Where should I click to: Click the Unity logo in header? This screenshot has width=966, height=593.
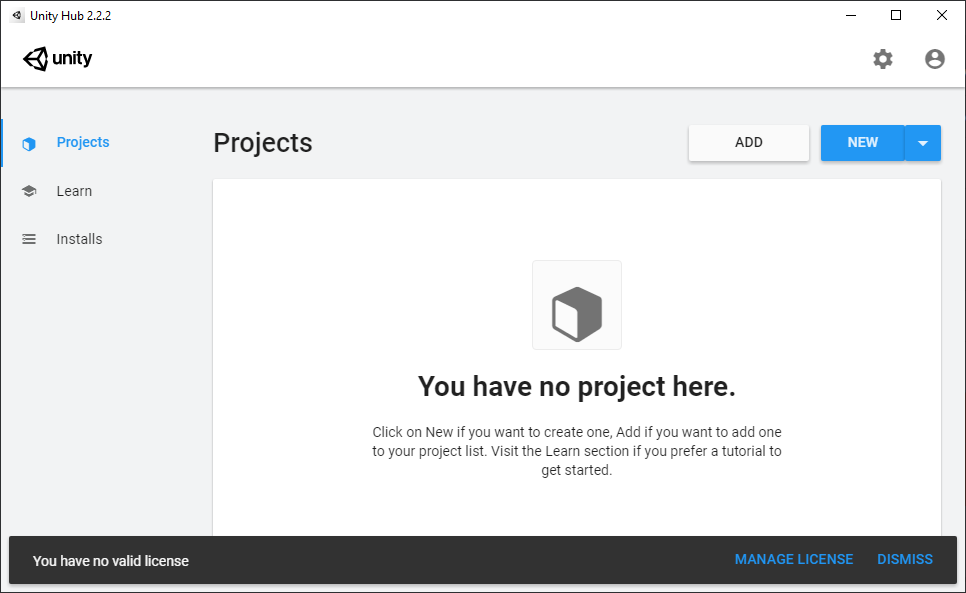tap(58, 58)
